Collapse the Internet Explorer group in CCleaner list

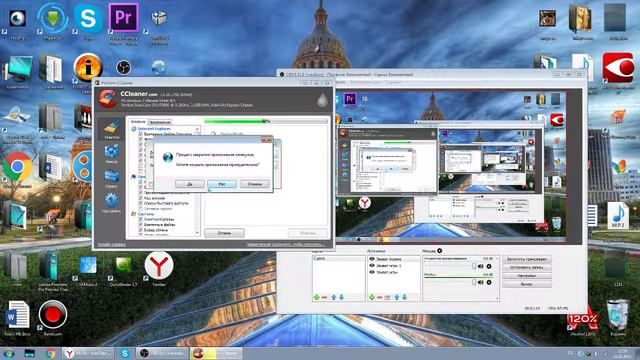[133, 129]
